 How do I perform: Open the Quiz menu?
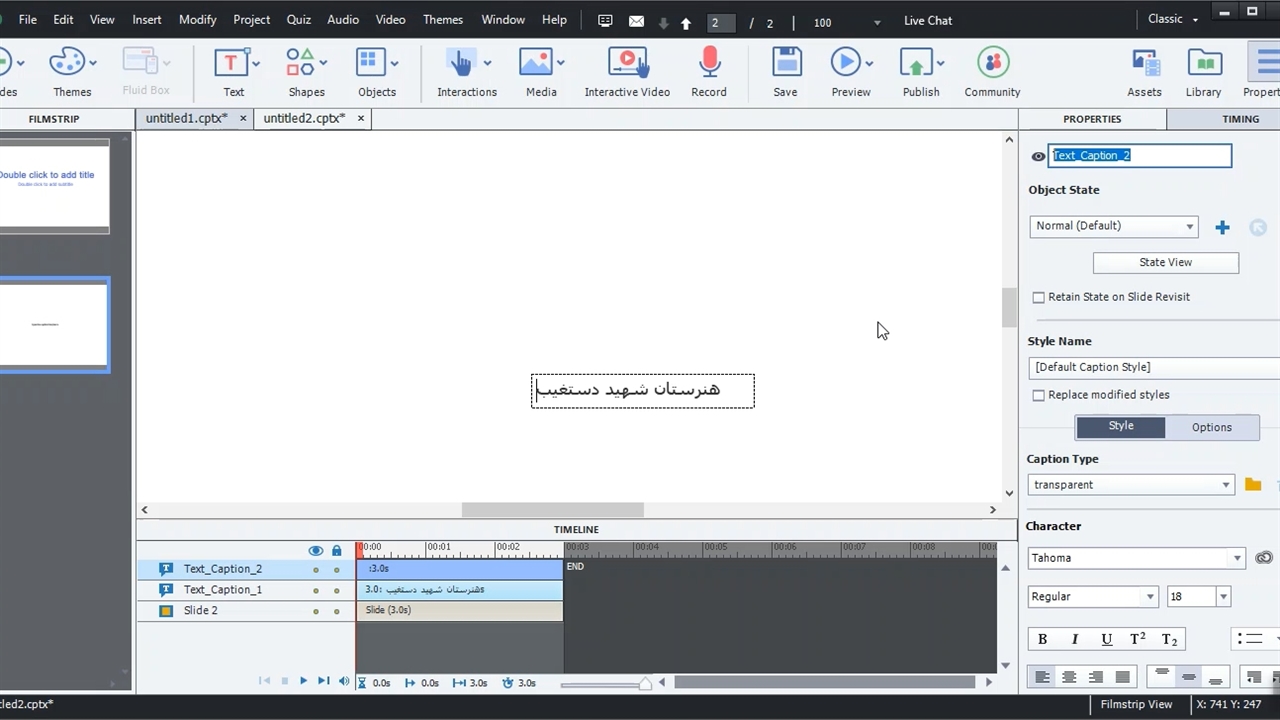[x=298, y=20]
